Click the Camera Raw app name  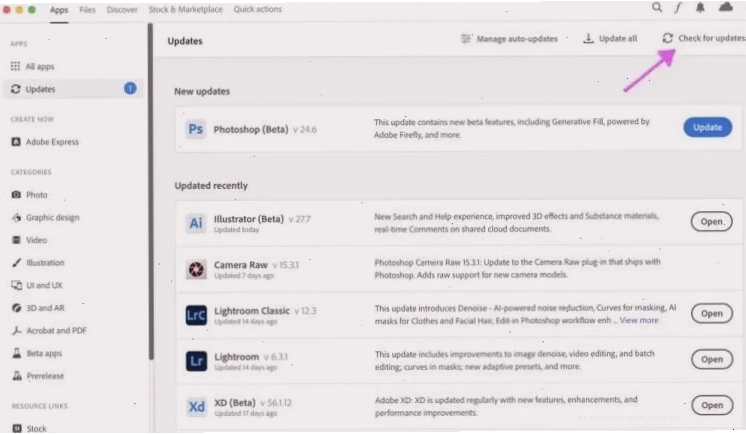[241, 265]
